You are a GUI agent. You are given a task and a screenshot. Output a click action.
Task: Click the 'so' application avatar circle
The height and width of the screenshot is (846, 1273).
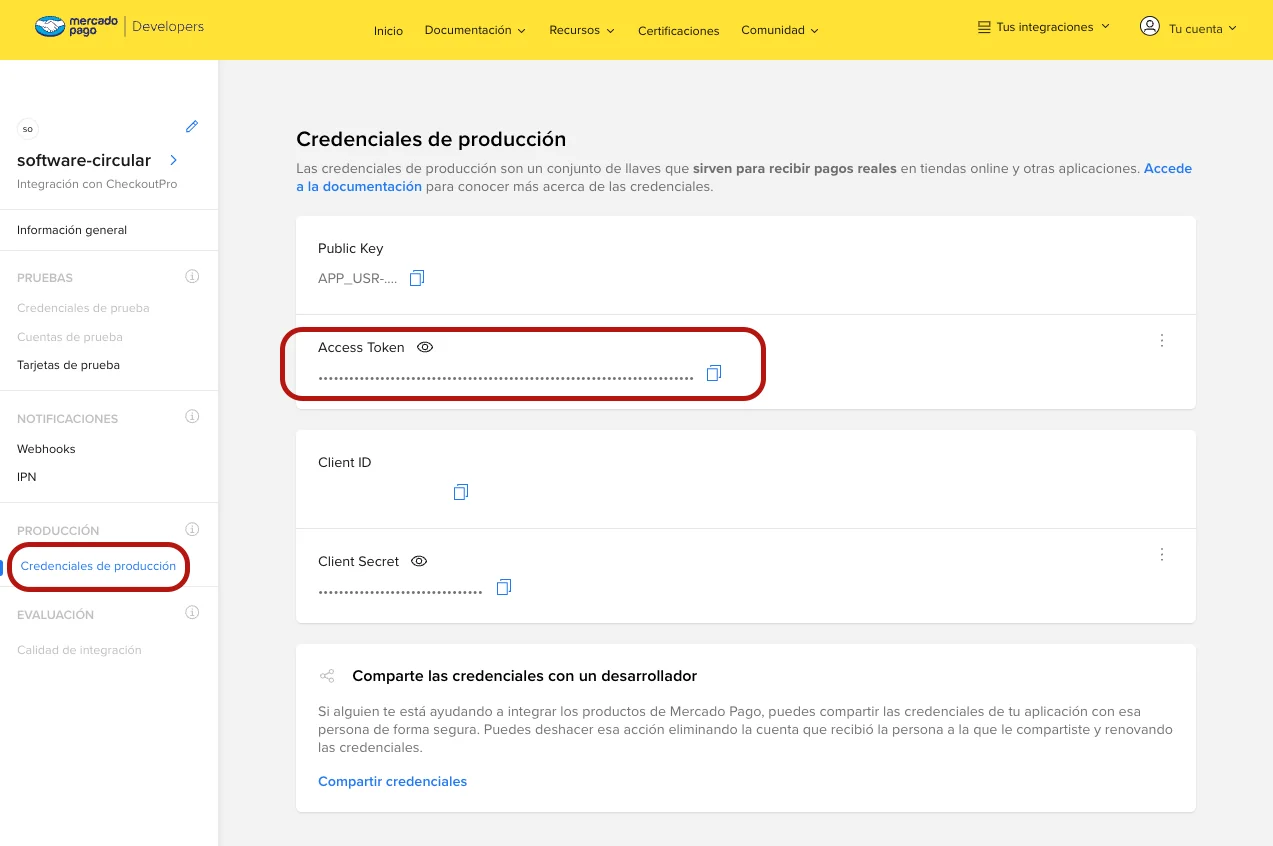[27, 128]
